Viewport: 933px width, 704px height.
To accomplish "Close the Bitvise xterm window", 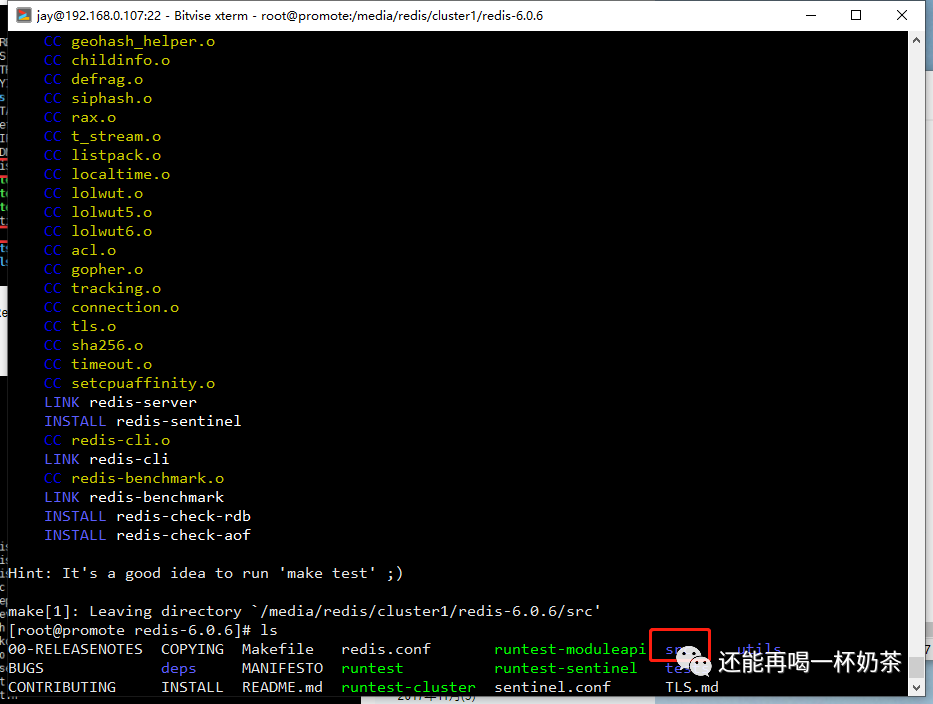I will point(901,15).
